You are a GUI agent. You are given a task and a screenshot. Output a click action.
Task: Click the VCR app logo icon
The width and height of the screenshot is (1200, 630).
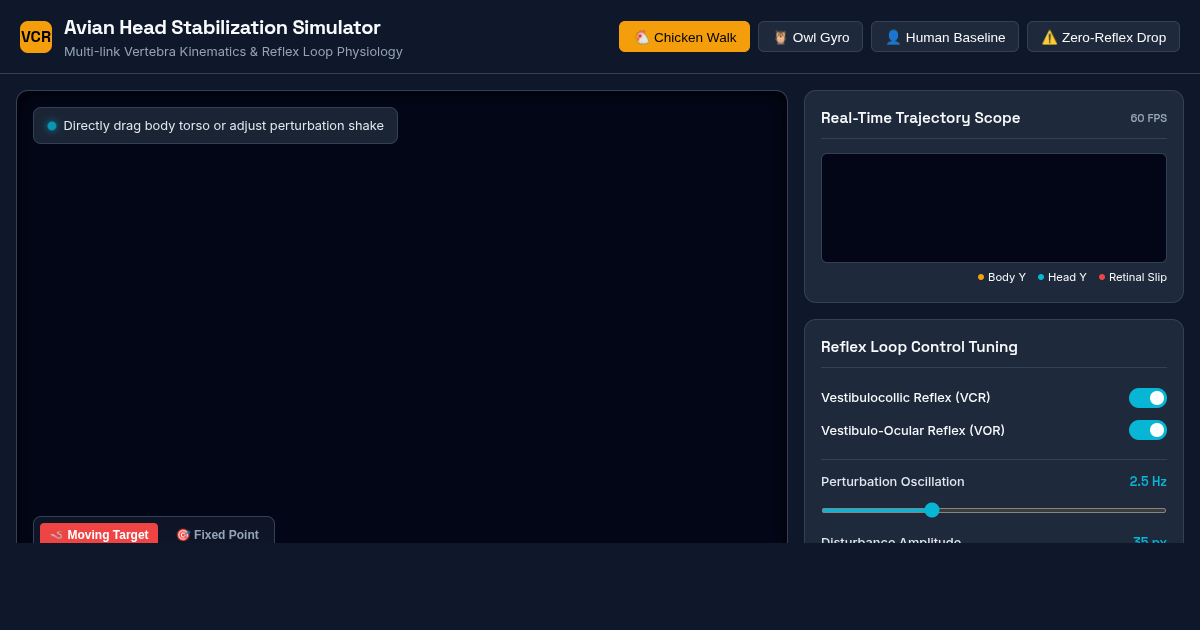36,37
